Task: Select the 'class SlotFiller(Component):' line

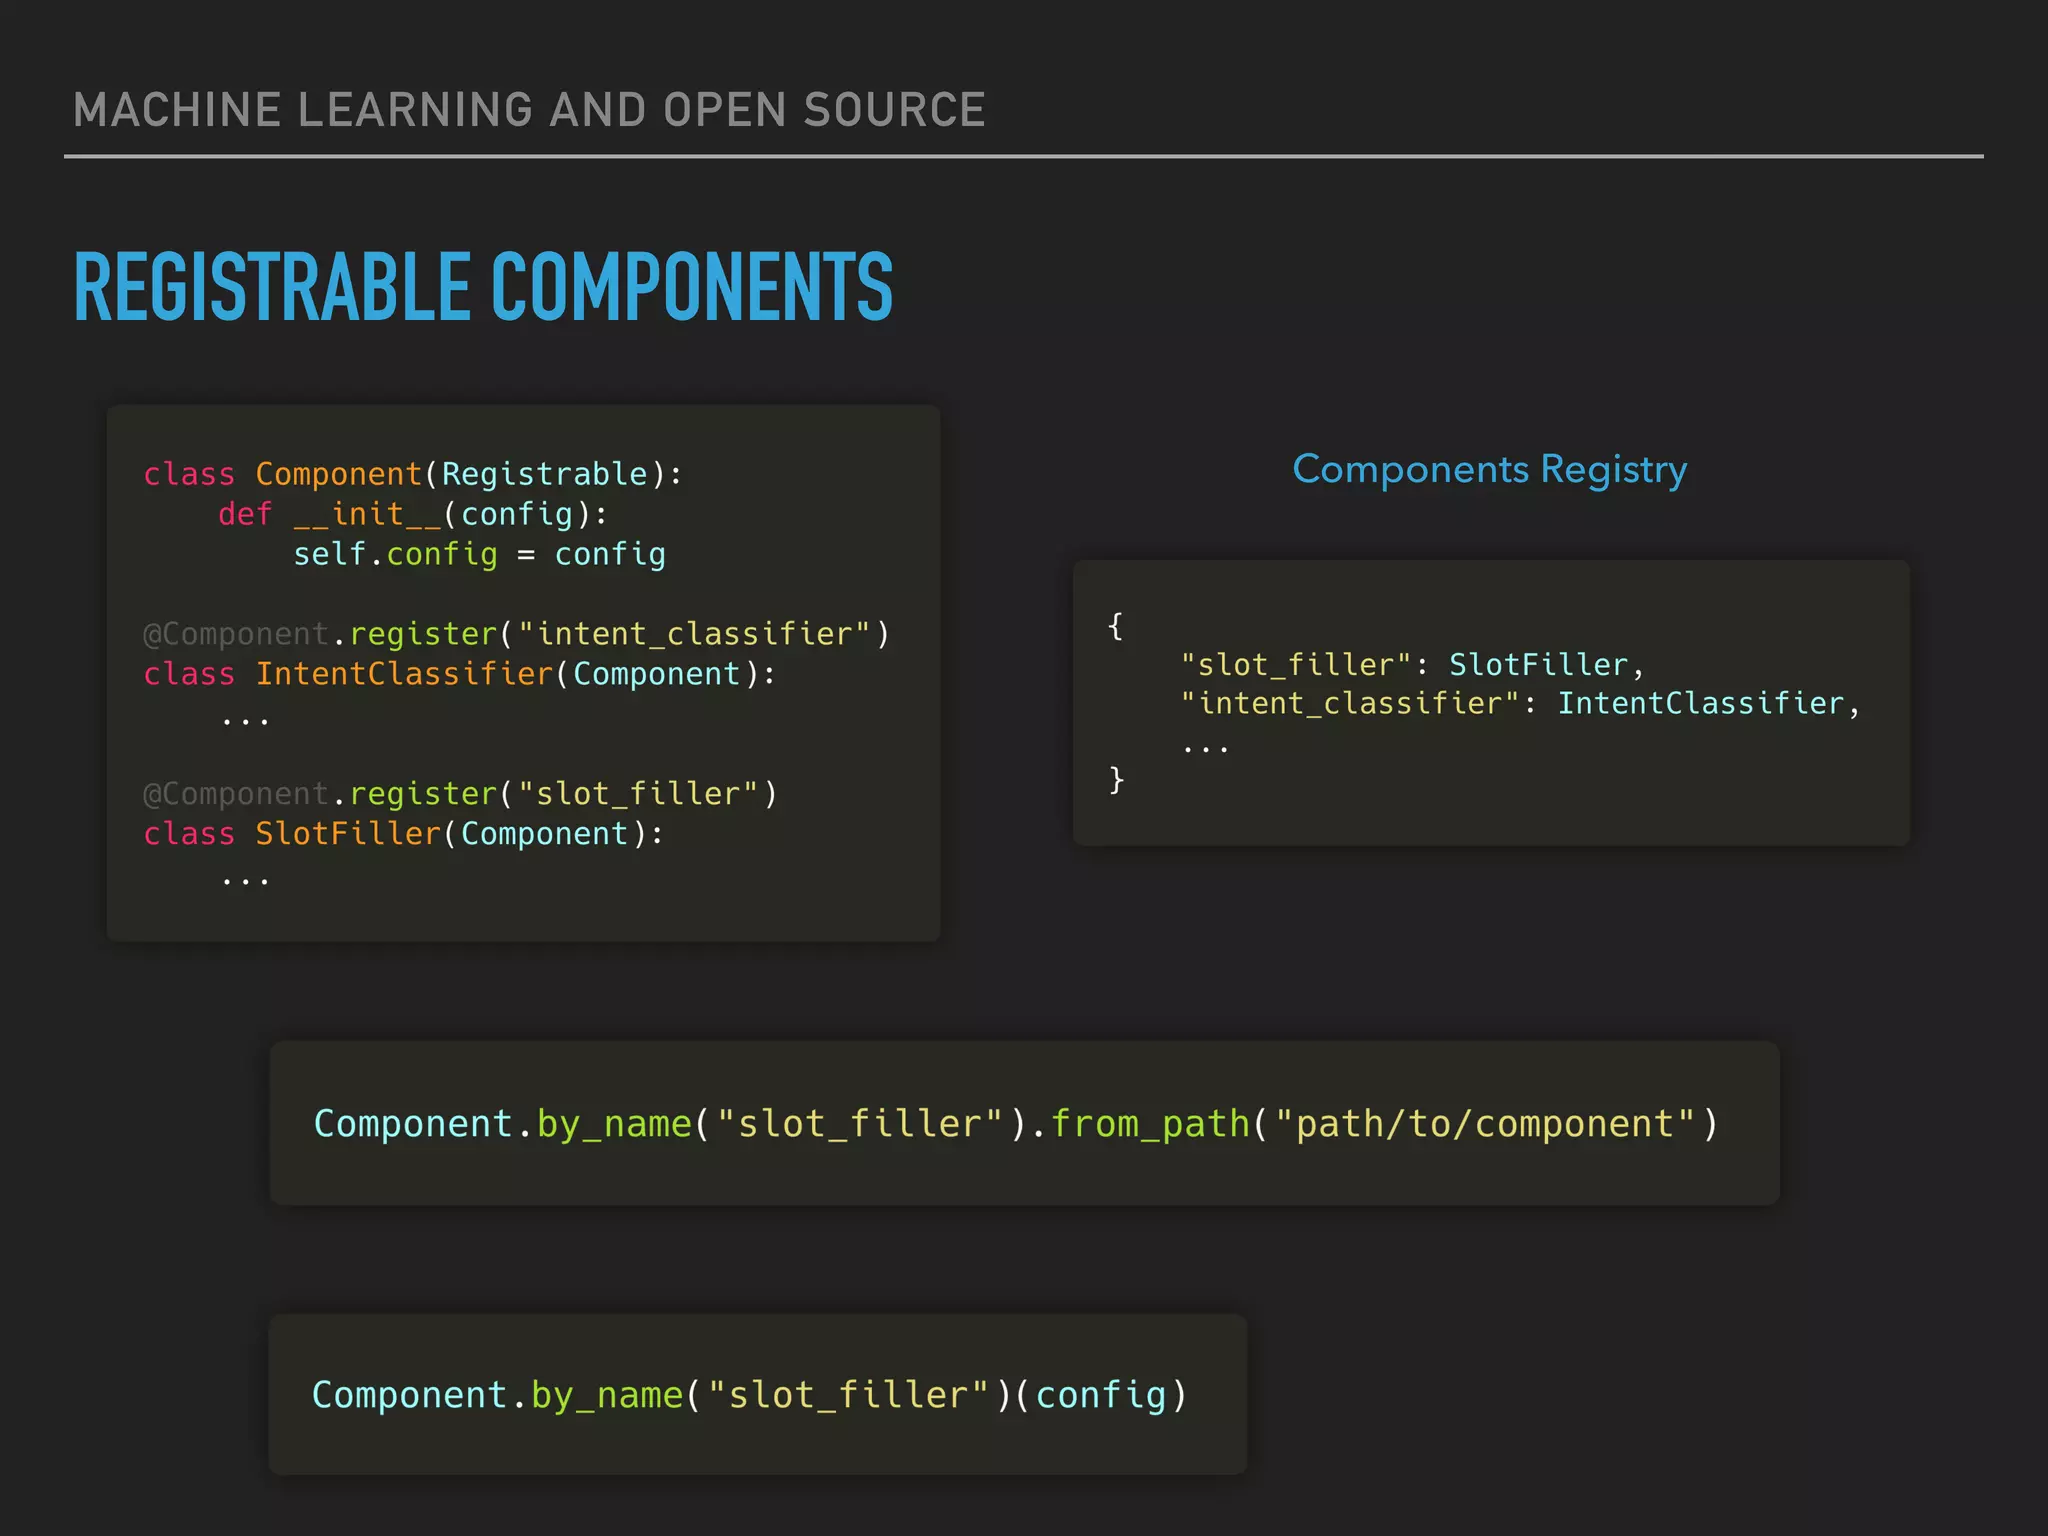Action: (404, 834)
